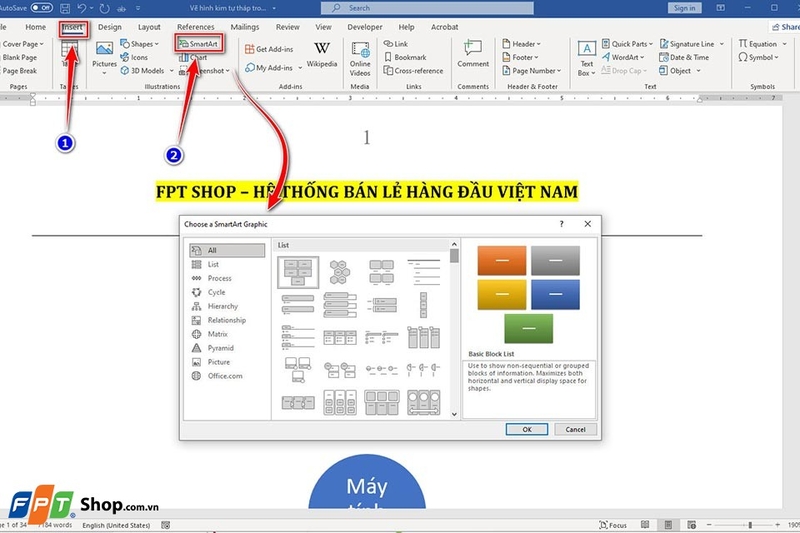Select the All category in SmartArt dialog
800x533 pixels.
tap(227, 250)
